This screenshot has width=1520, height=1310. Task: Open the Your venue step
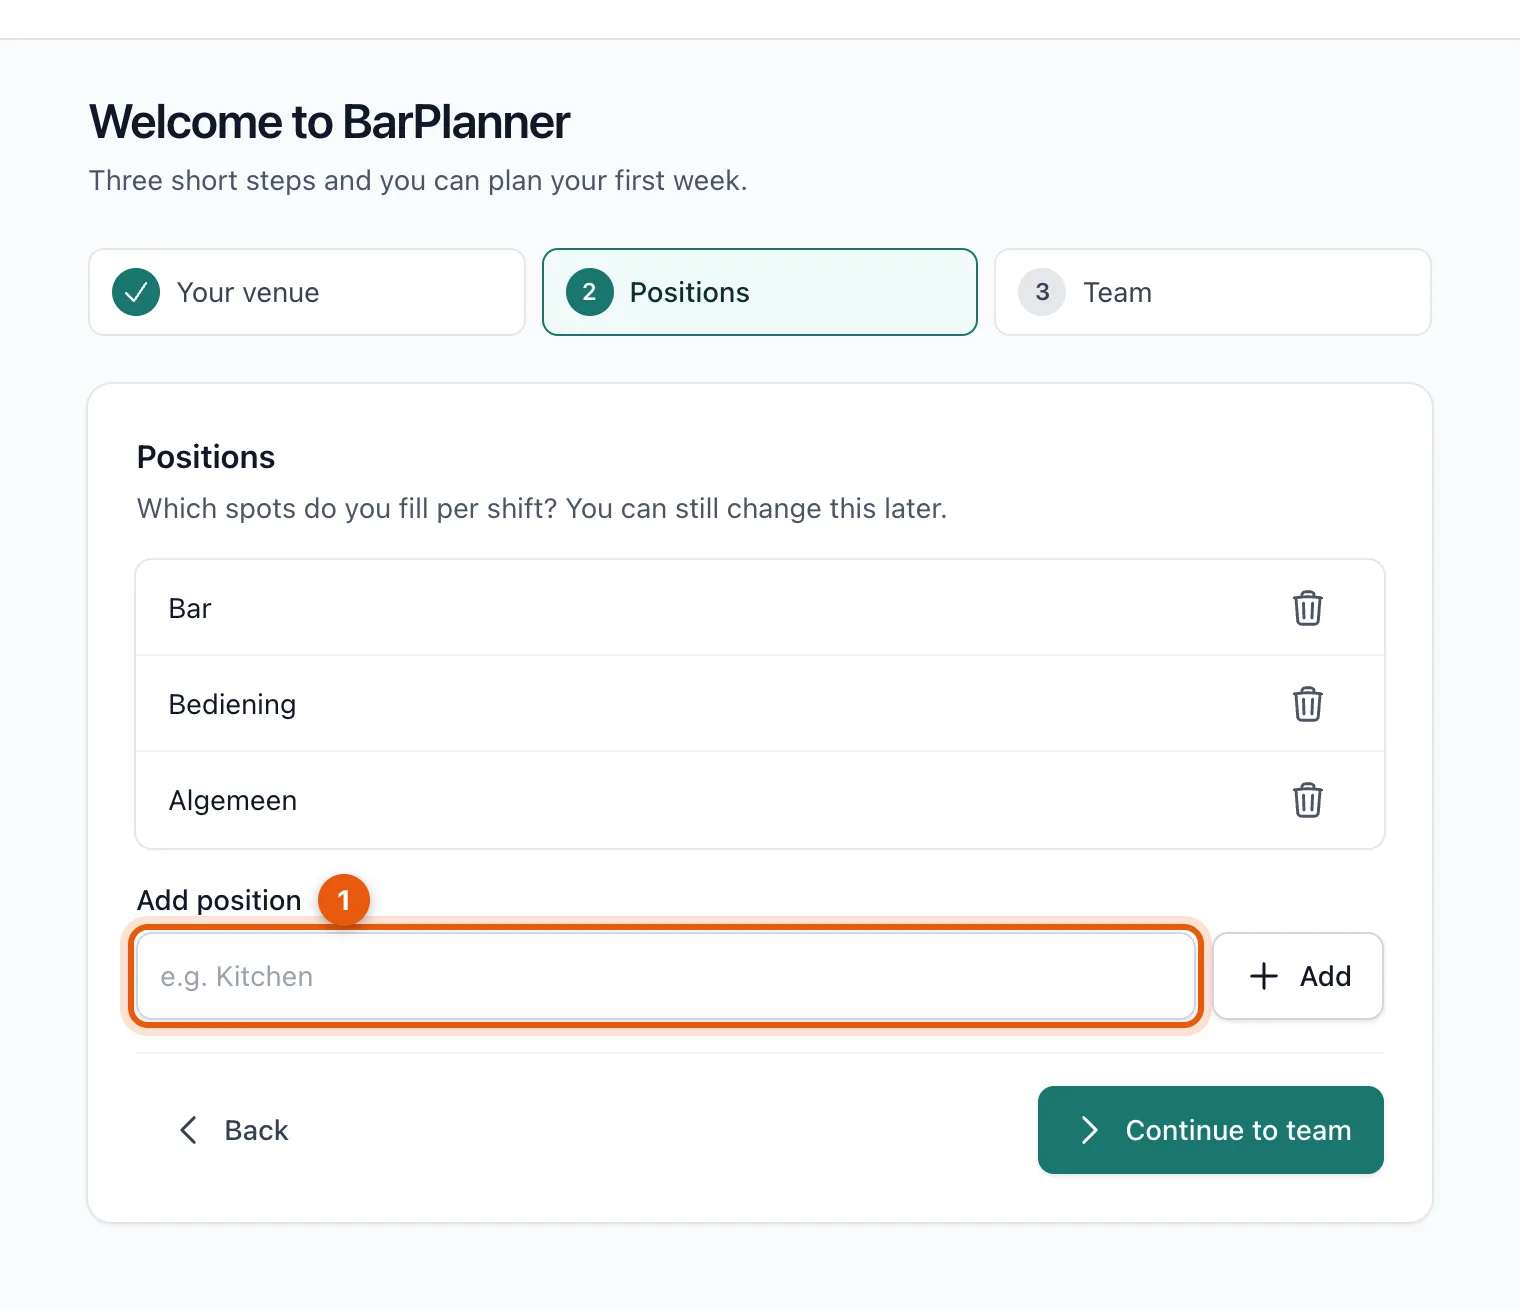coord(307,292)
